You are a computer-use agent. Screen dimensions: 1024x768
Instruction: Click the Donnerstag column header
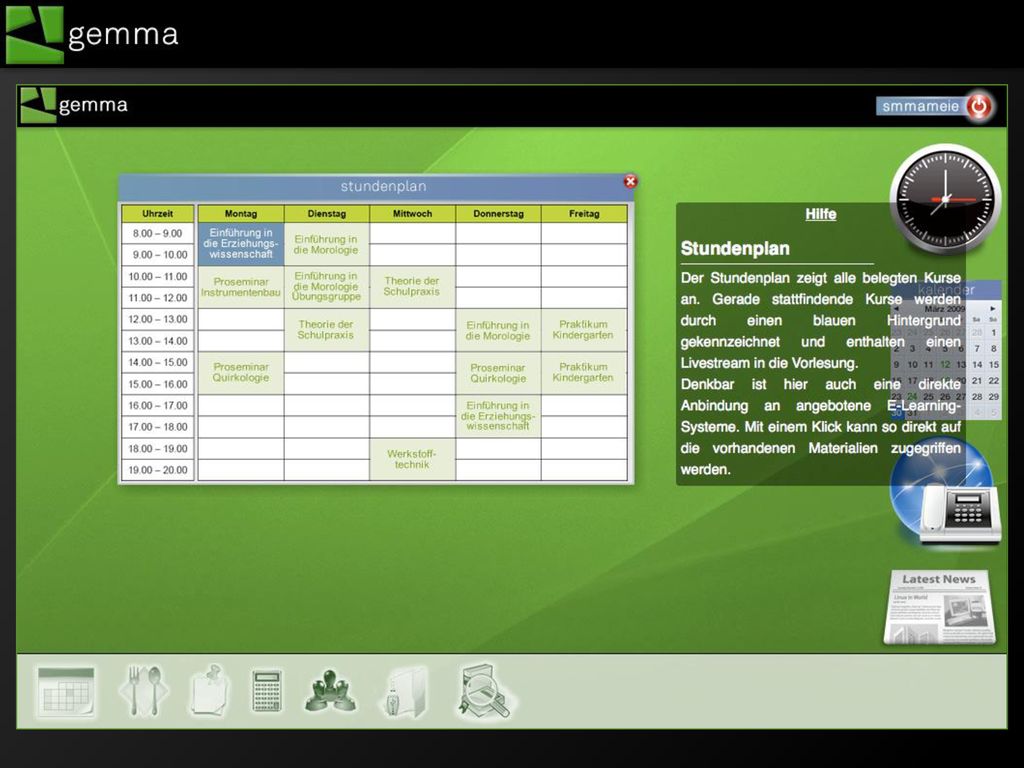pos(498,214)
